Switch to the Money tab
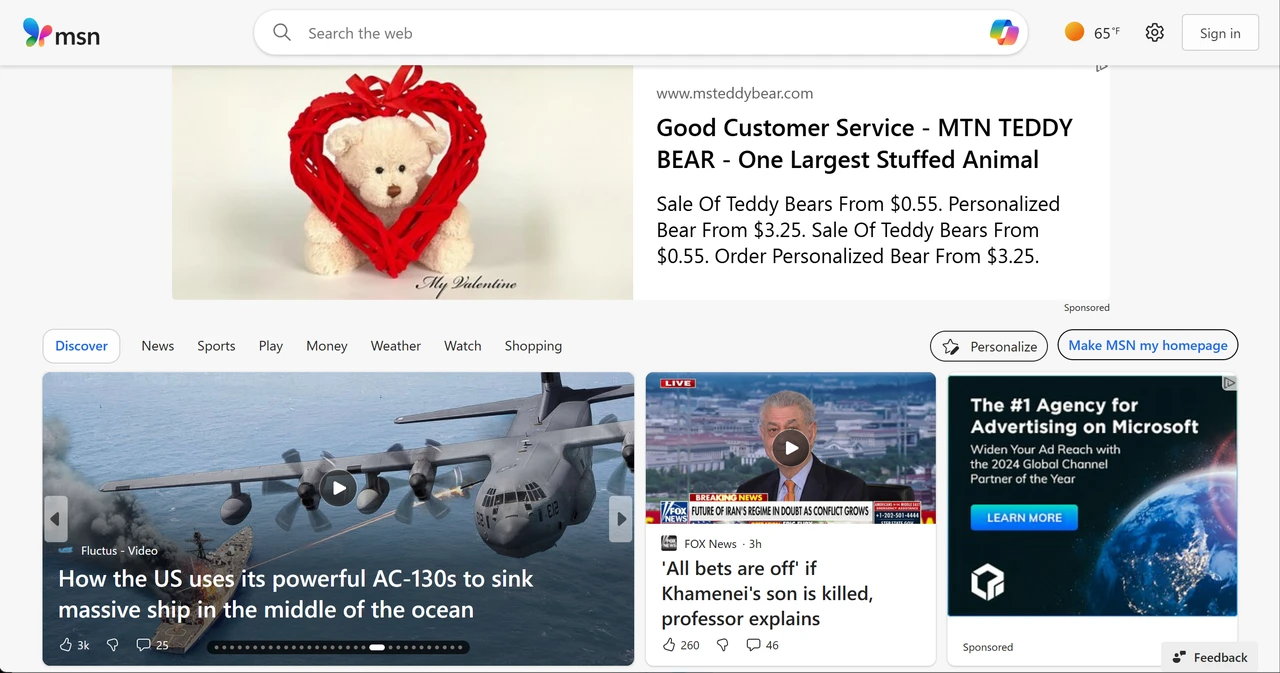This screenshot has width=1280, height=673. click(326, 345)
